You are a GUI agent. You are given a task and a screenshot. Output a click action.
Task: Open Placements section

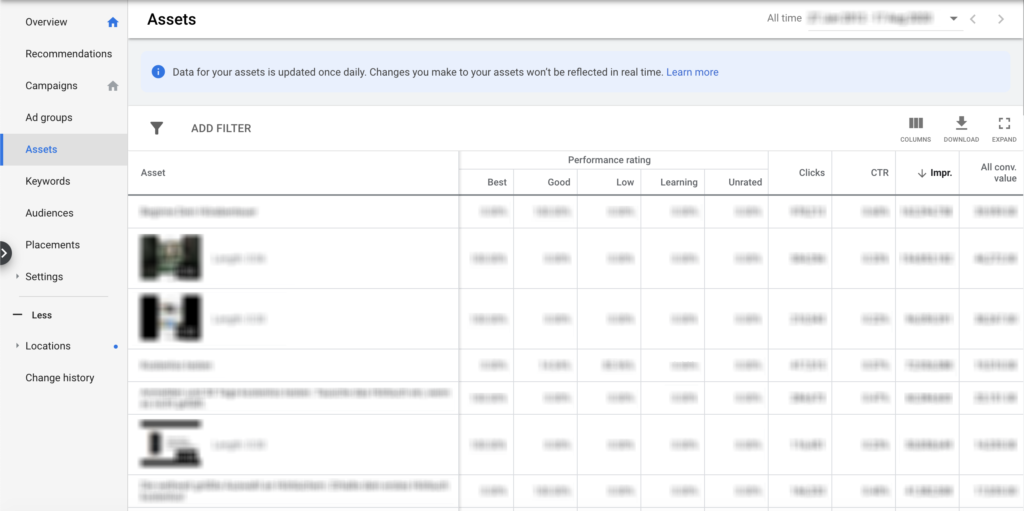52,245
